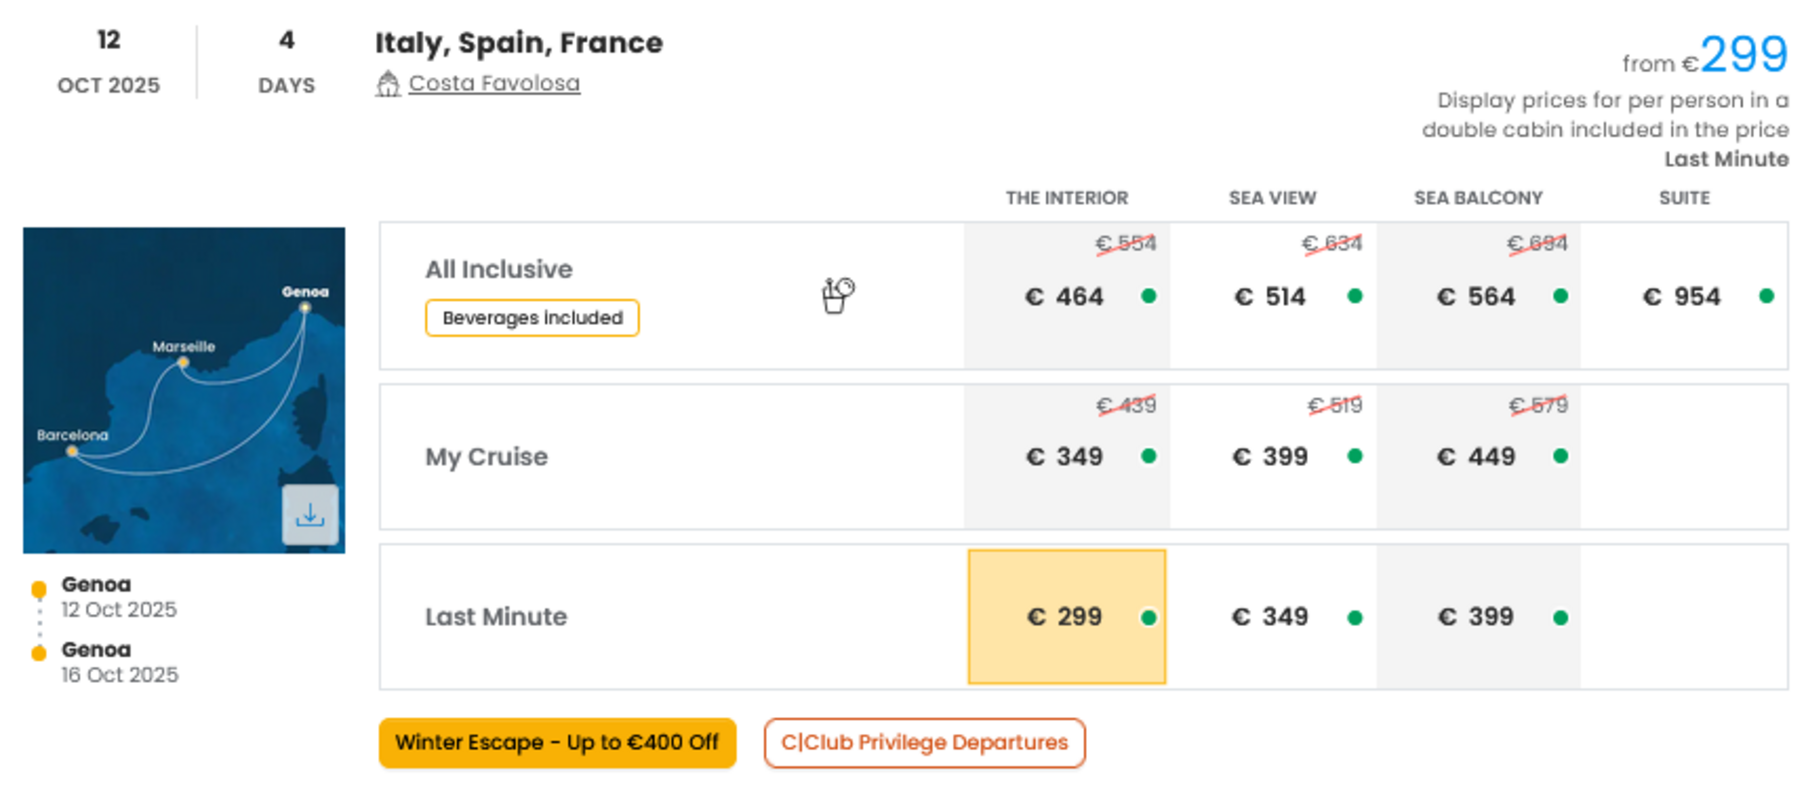The height and width of the screenshot is (800, 1806).
Task: Click the Genoa marker on route map
Action: click(305, 307)
